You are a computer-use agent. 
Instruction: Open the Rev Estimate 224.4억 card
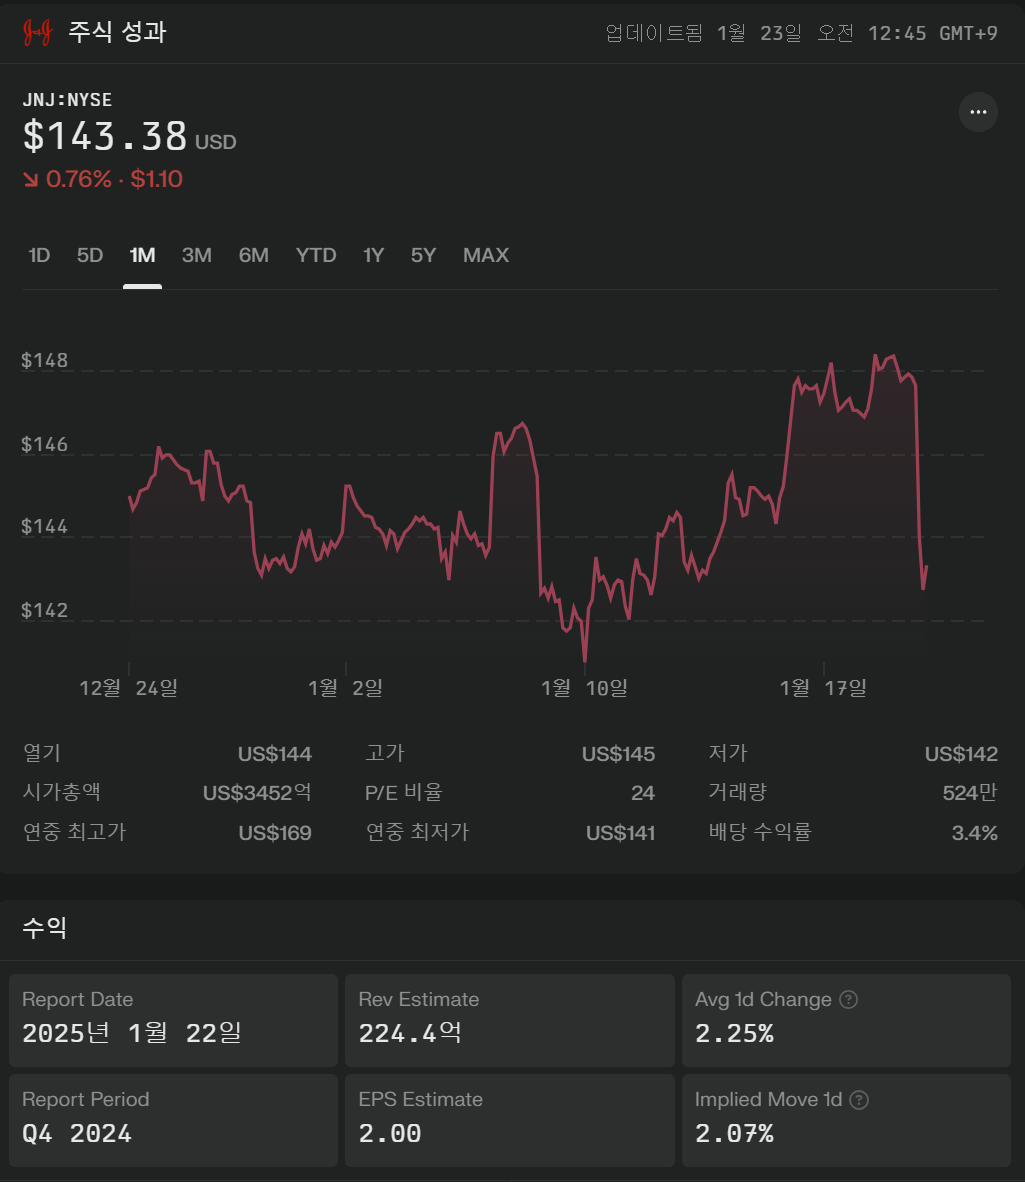(509, 1020)
